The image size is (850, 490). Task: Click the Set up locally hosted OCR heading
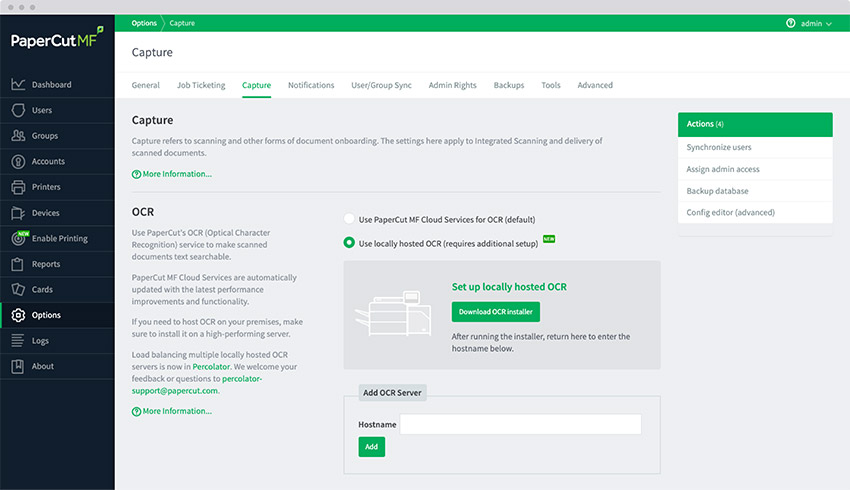pos(509,287)
